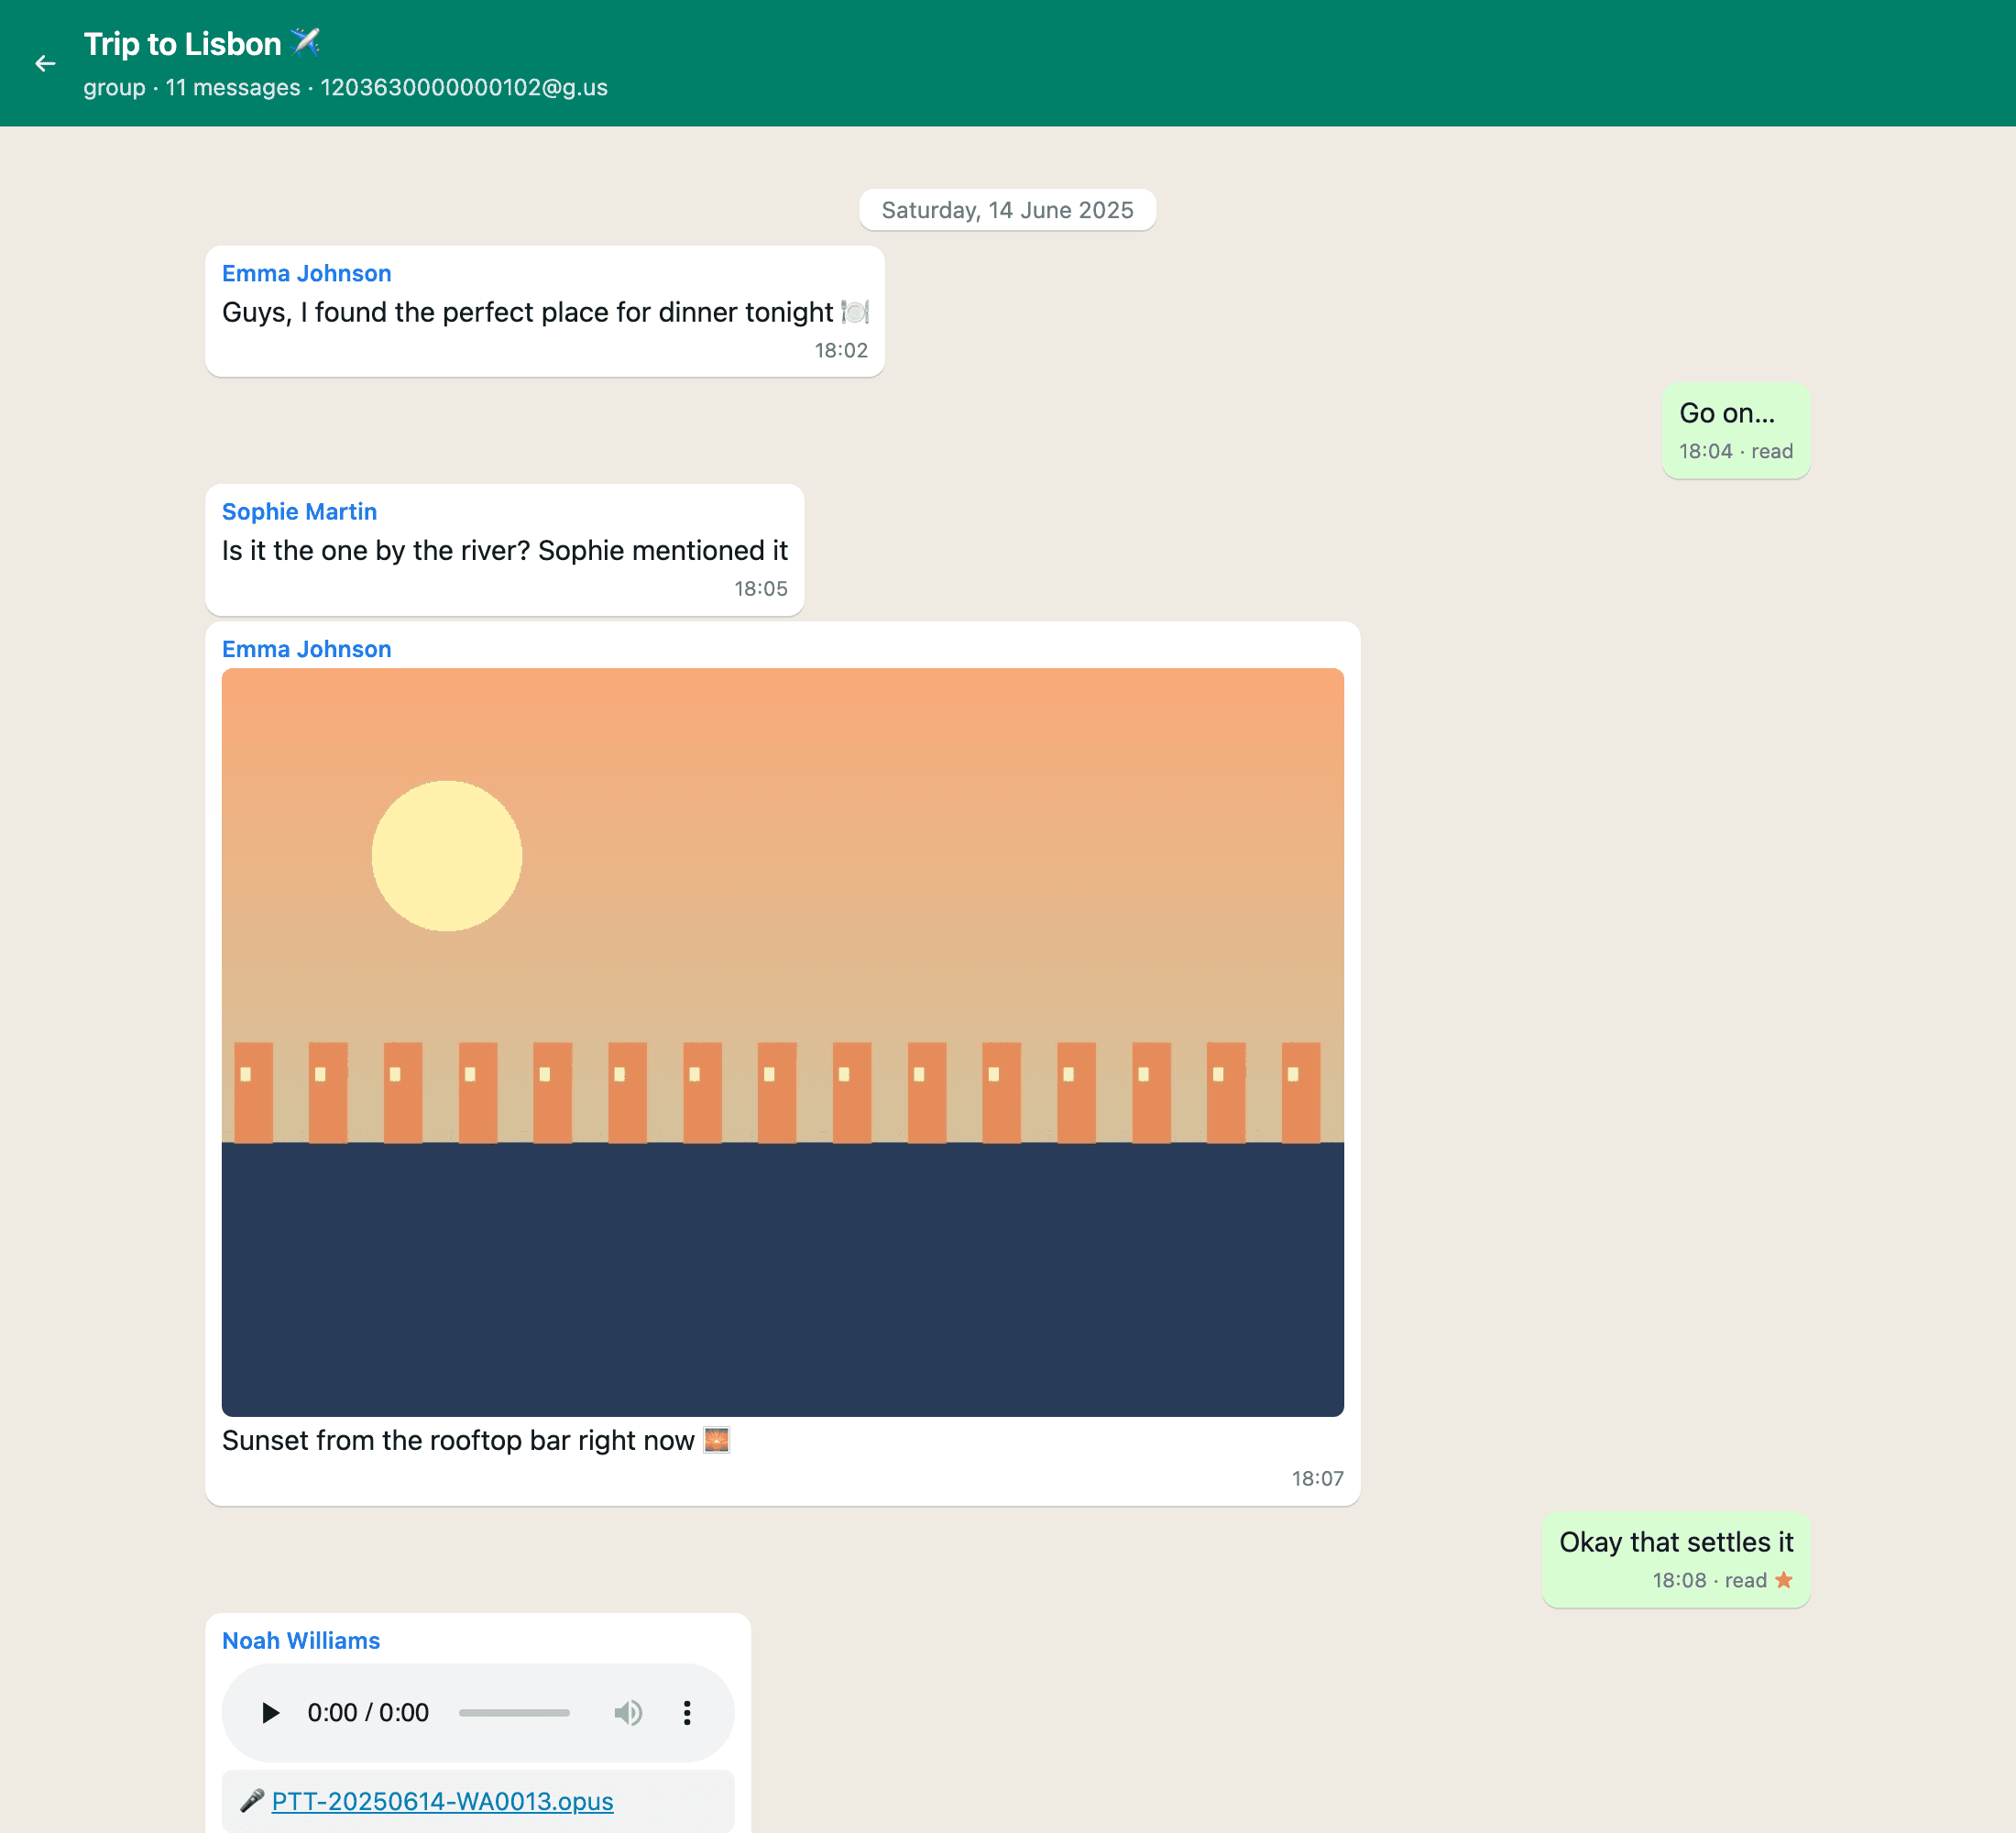Screen dimensions: 2016x1833
Task: Open PTT-20250614-WA0013.opus link
Action: coord(442,1801)
